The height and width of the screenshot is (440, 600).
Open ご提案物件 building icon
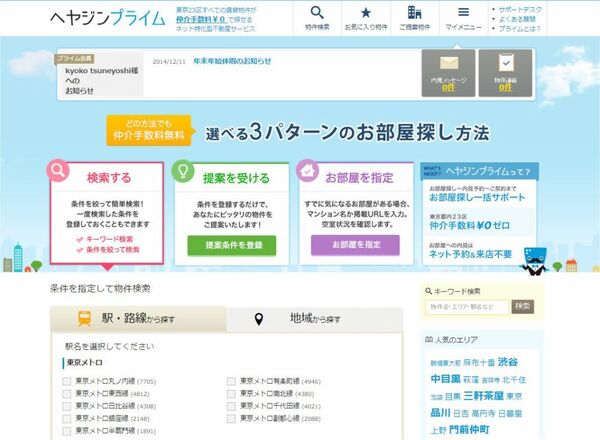click(x=414, y=13)
